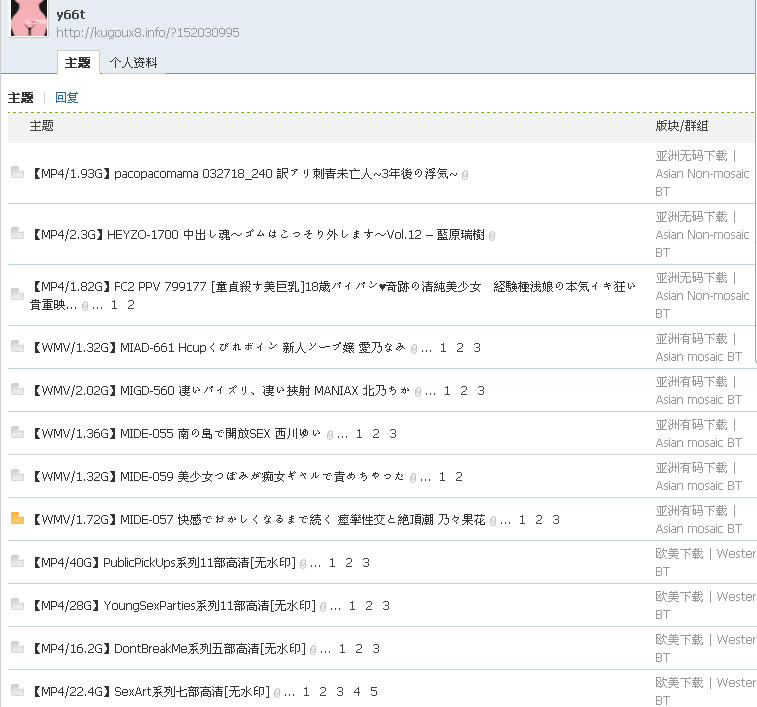Viewport: 757px width, 707px height.
Task: Click the attachment icon after the HEYZO-1700 title
Action: [x=492, y=236]
